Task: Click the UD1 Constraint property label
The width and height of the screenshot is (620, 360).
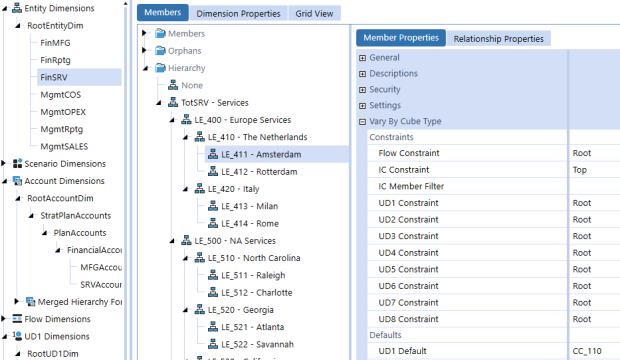Action: tap(408, 203)
